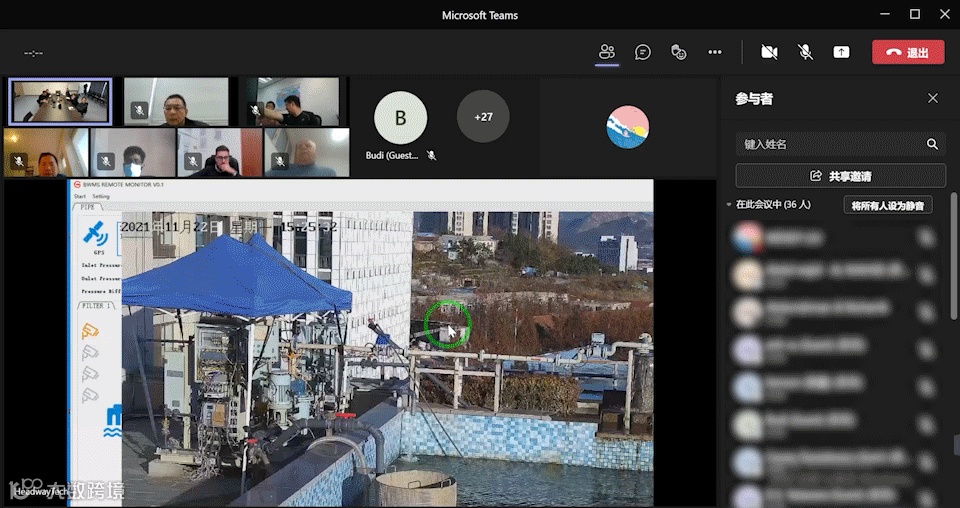Select the bottom gray camera icon in BWMS
The width and height of the screenshot is (960, 508).
[90, 395]
